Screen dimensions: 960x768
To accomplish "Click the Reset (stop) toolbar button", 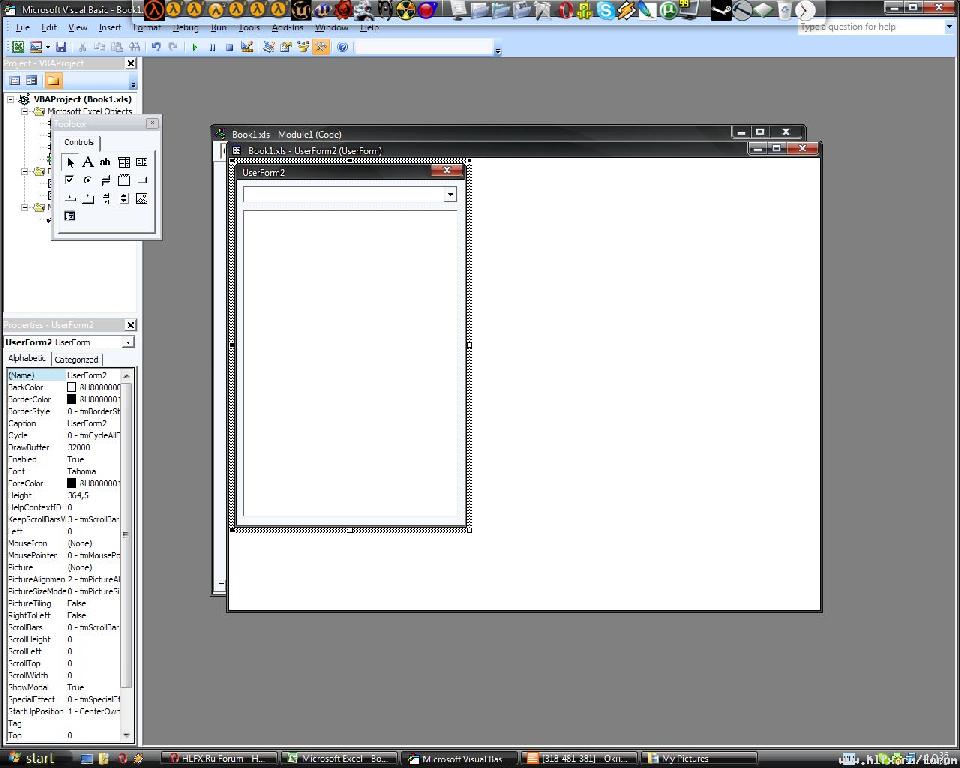I will tap(229, 47).
